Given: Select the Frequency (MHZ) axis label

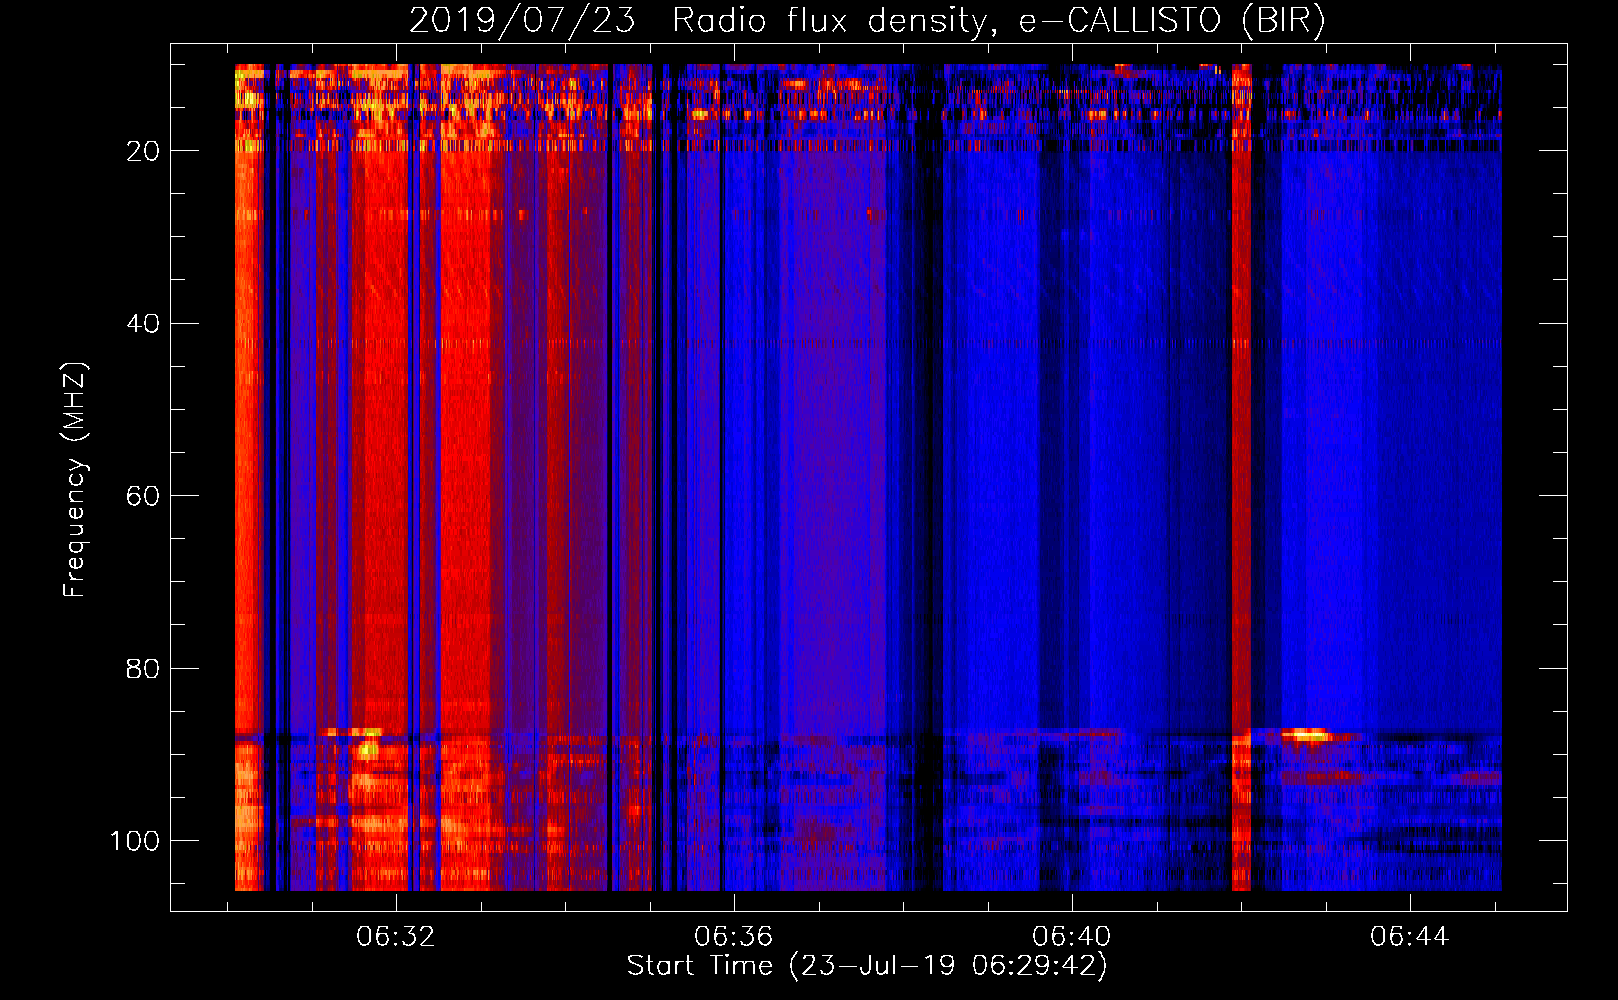Looking at the screenshot, I should click(75, 479).
